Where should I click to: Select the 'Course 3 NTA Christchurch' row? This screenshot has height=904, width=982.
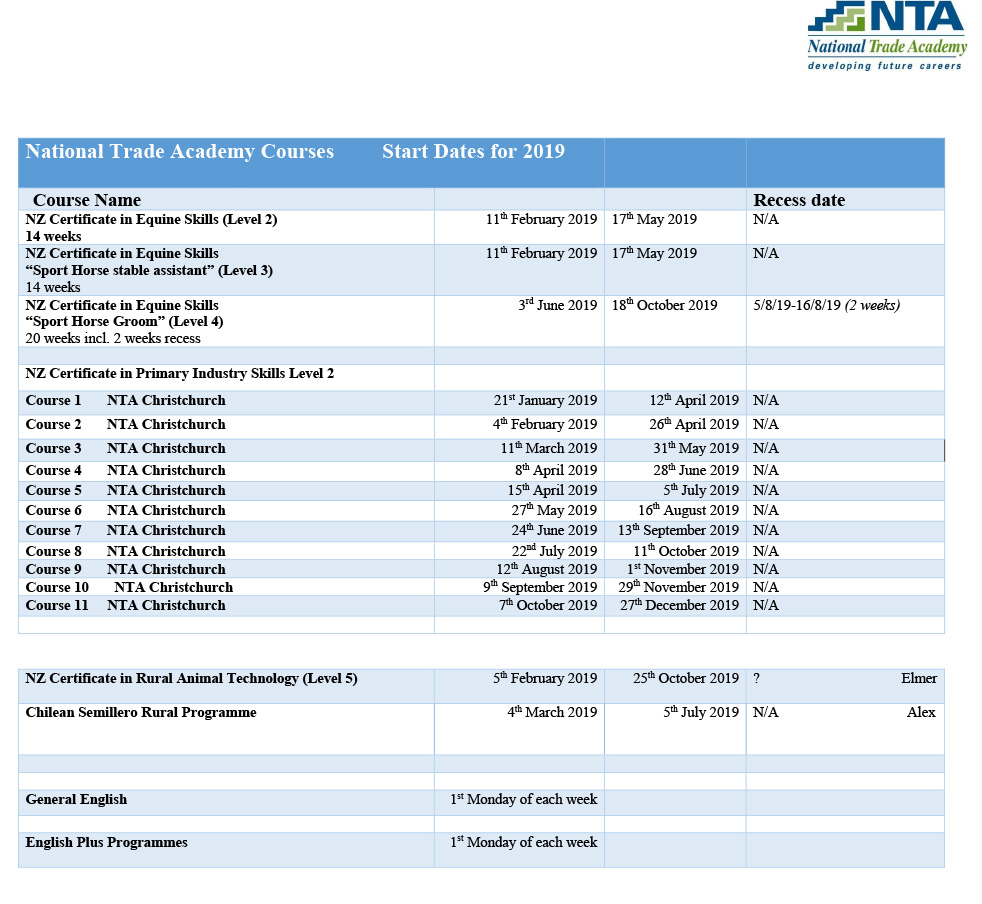481,450
